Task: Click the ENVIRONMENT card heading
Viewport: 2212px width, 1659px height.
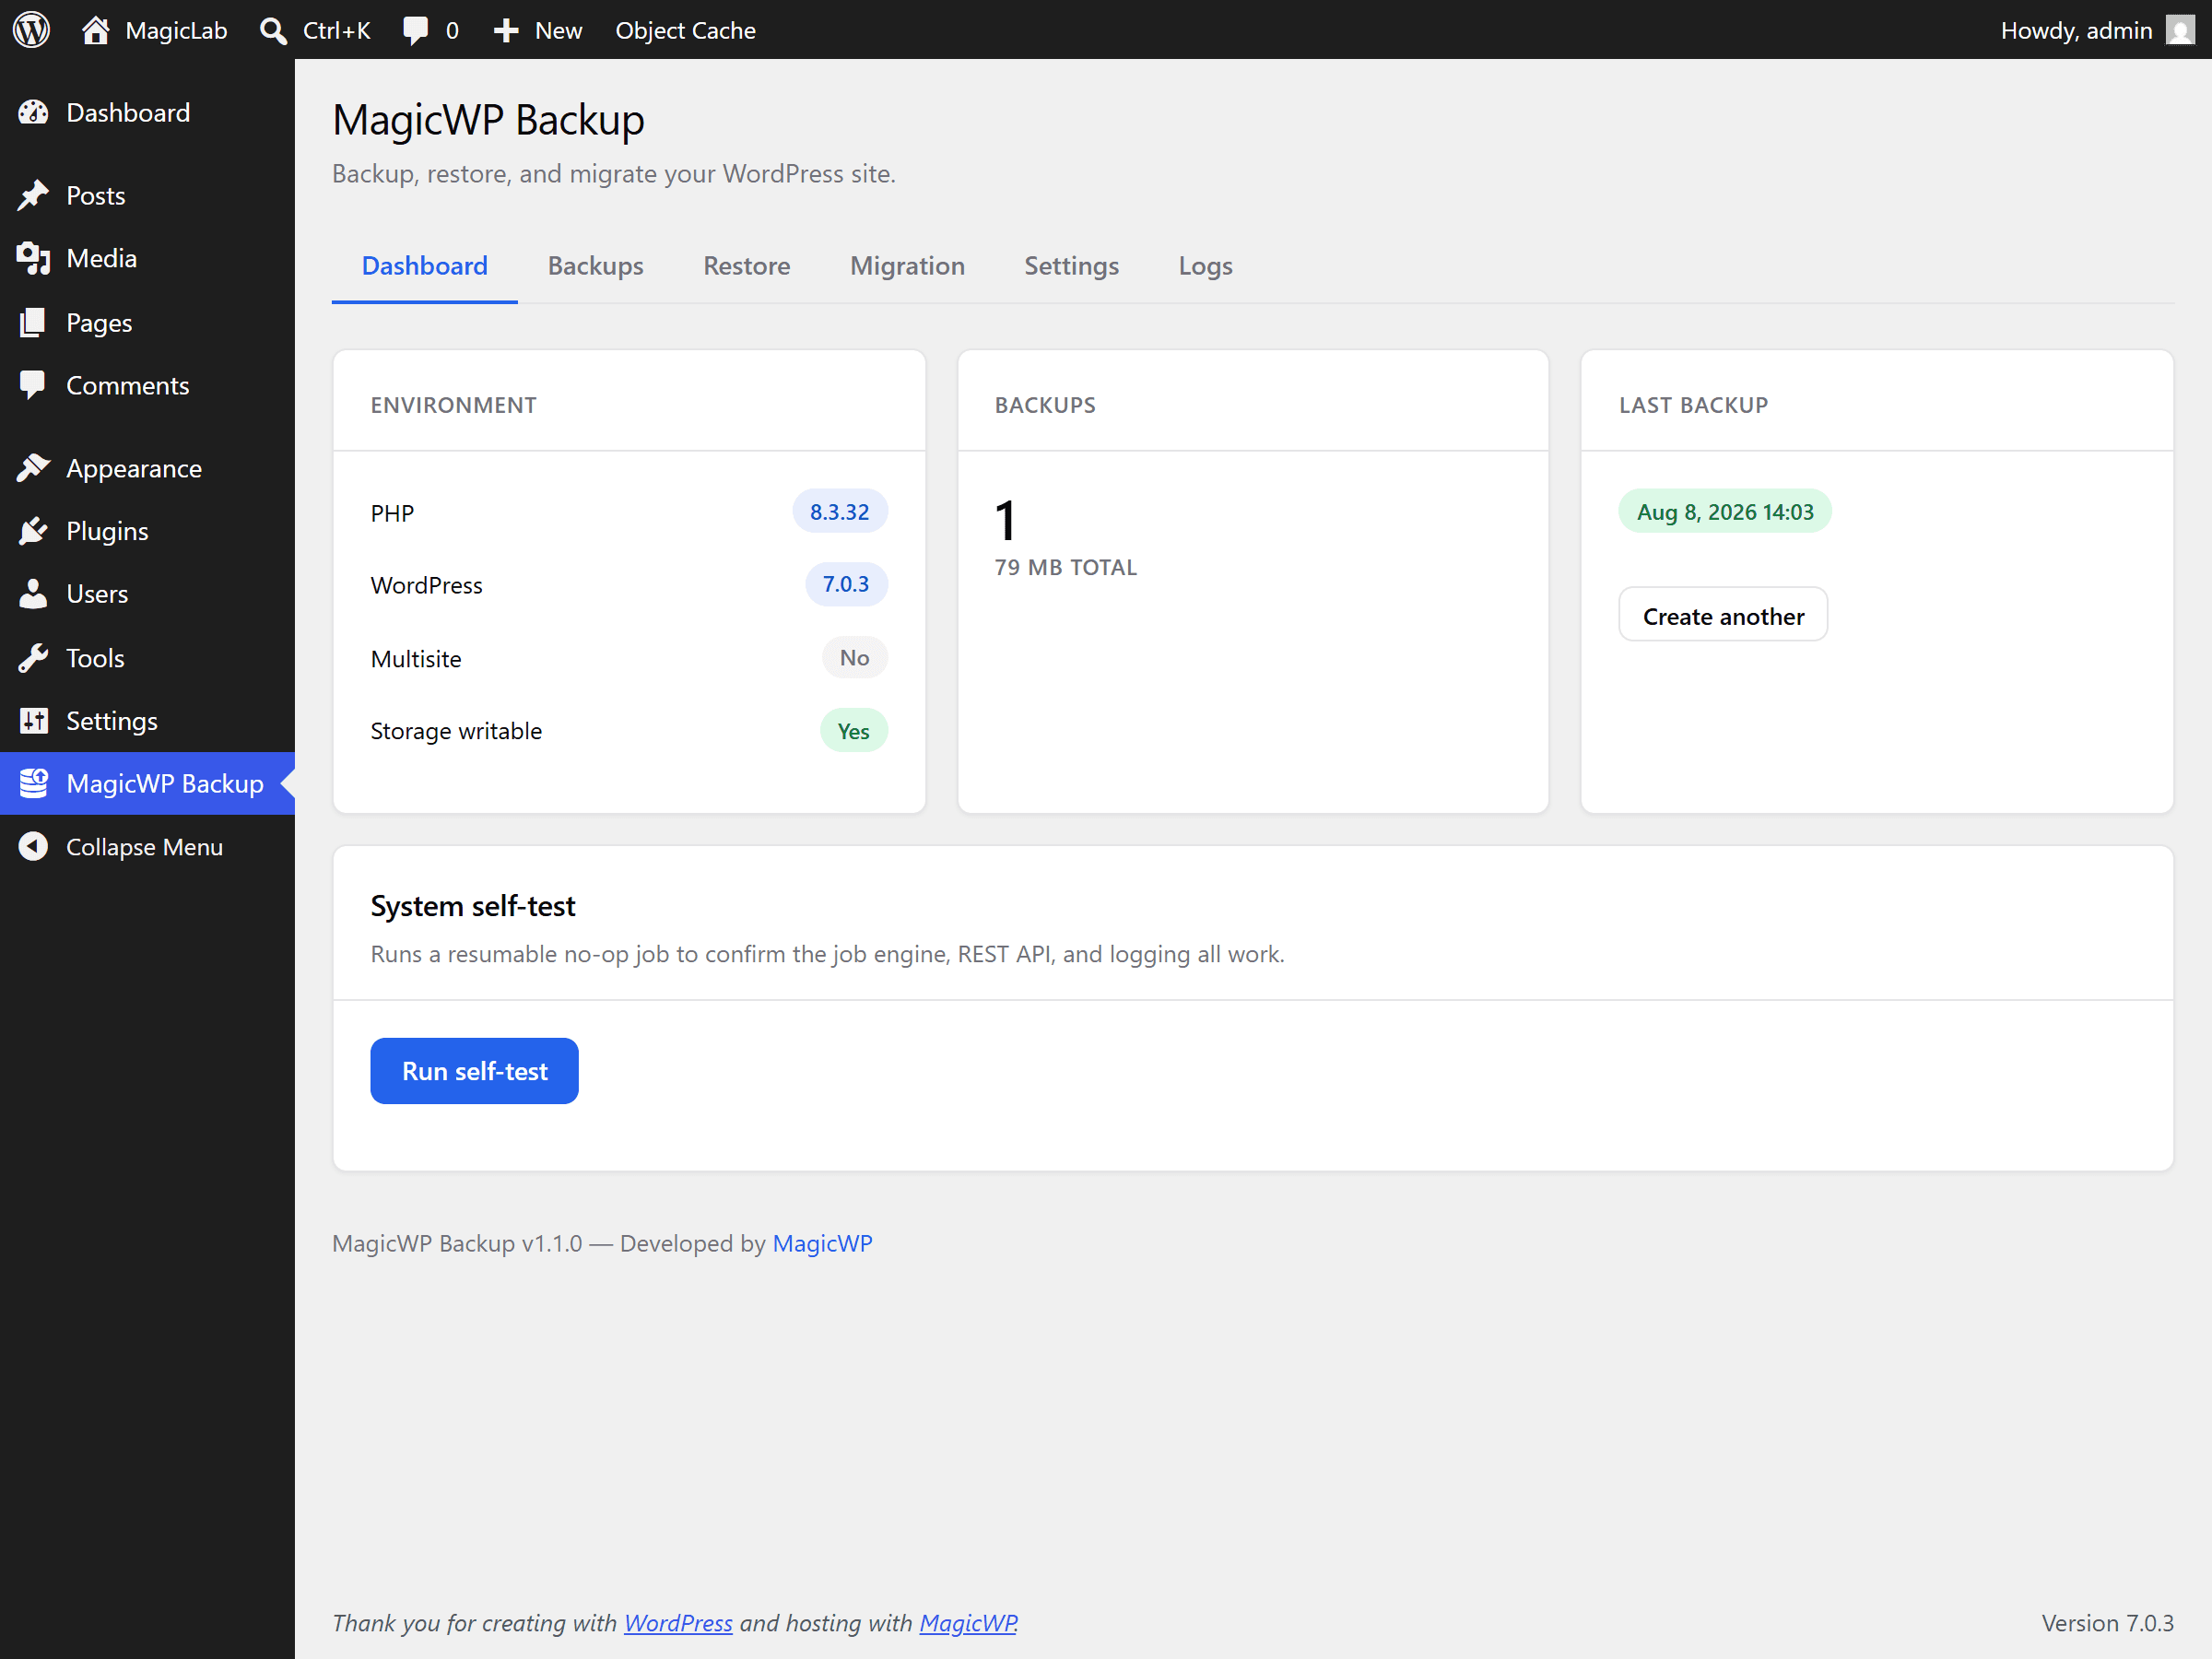Action: (453, 405)
